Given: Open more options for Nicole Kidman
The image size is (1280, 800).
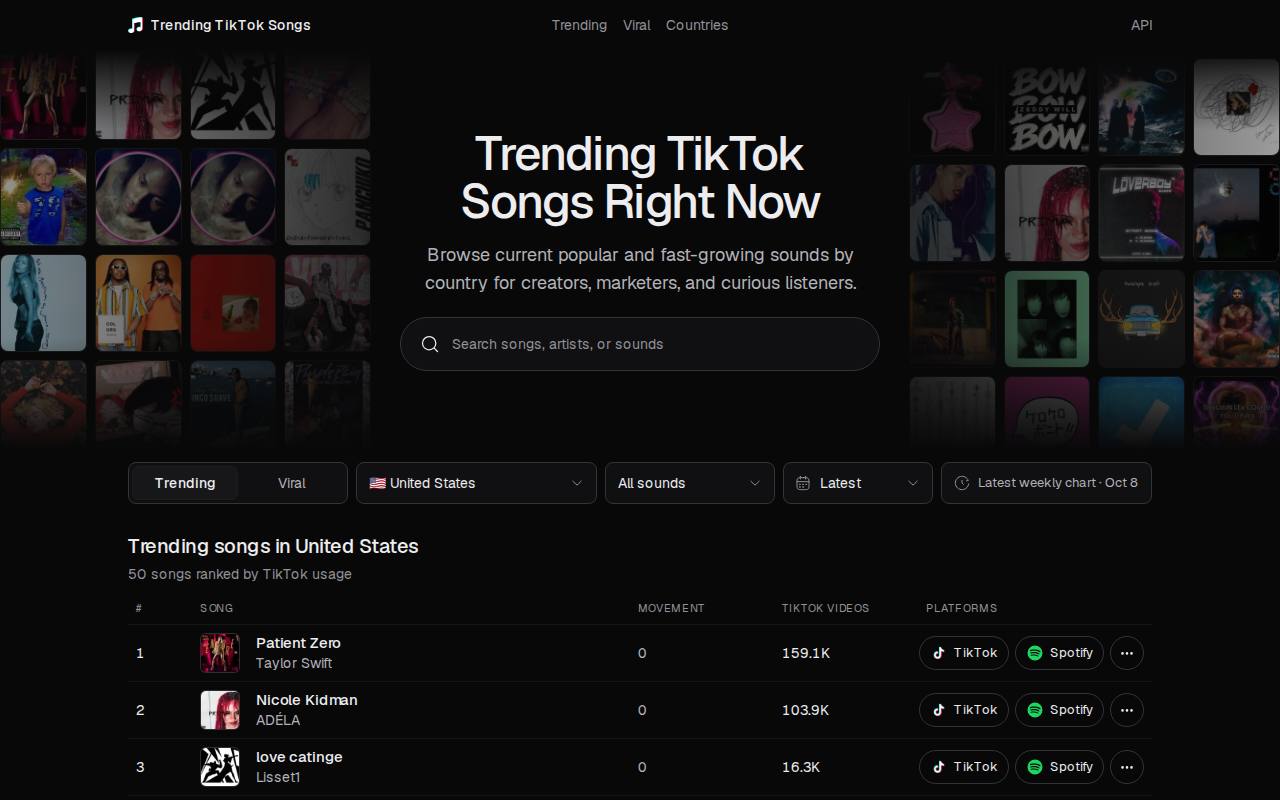Looking at the screenshot, I should point(1127,710).
